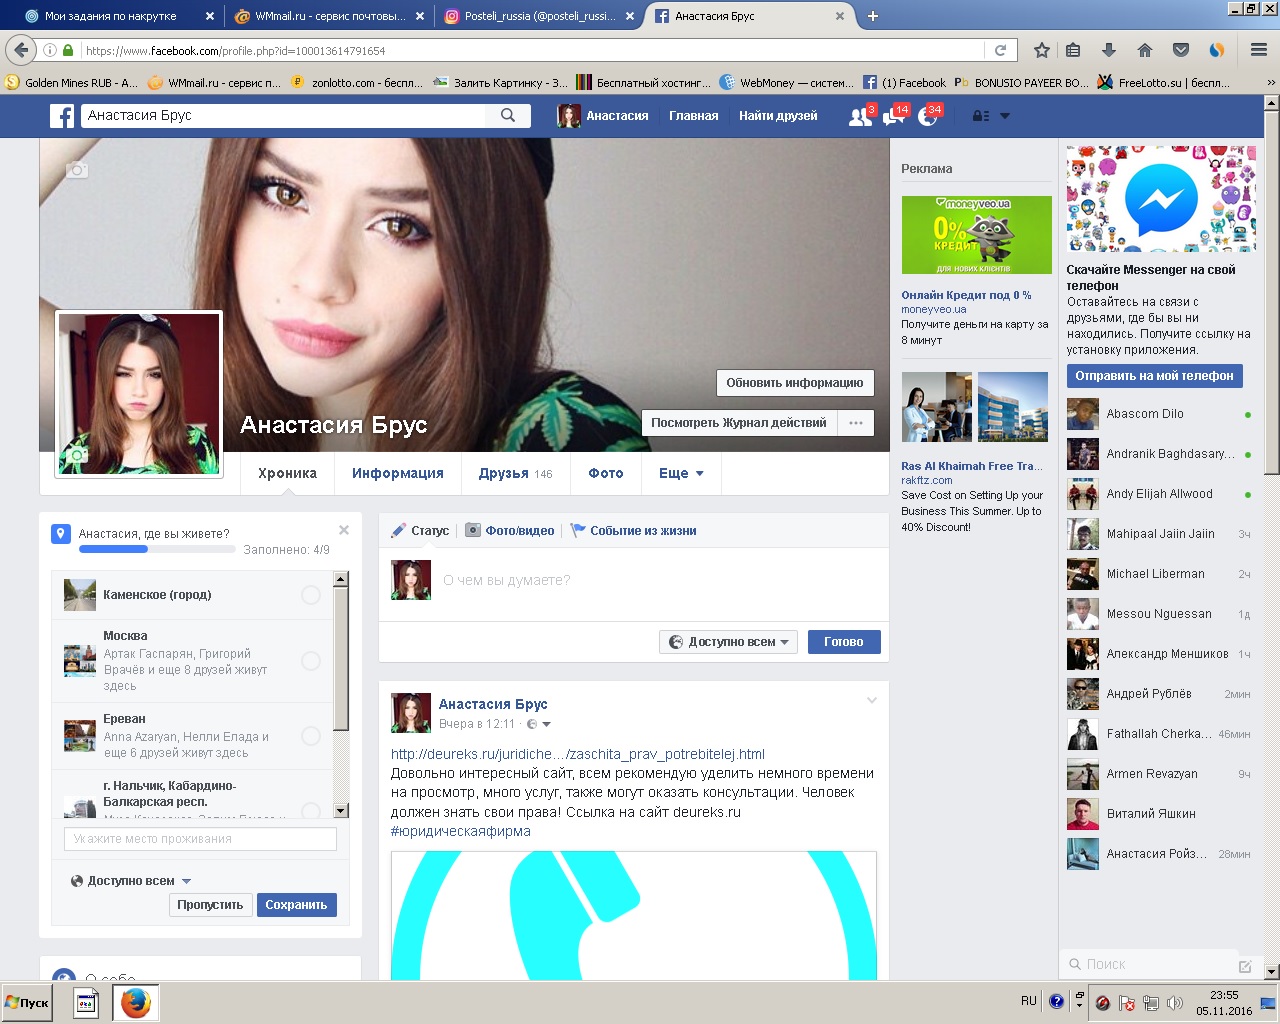Click the cover photo camera icon
The width and height of the screenshot is (1280, 1024).
pos(77,170)
